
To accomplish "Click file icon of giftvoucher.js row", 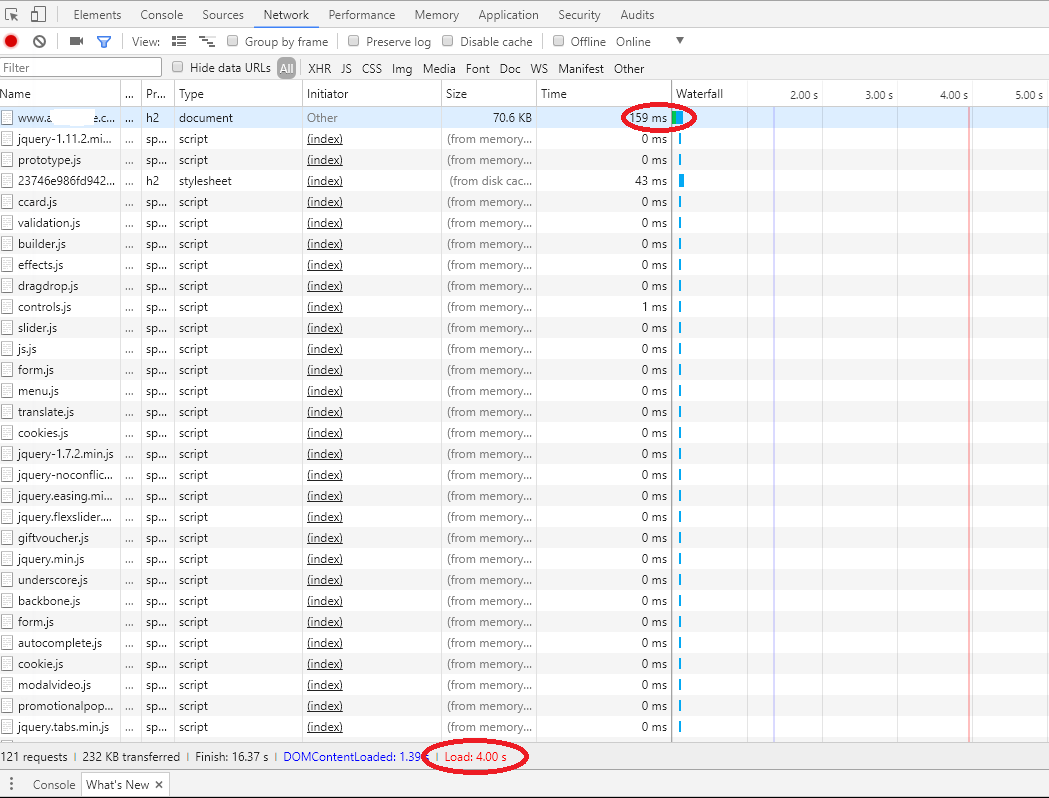I will [x=7, y=538].
